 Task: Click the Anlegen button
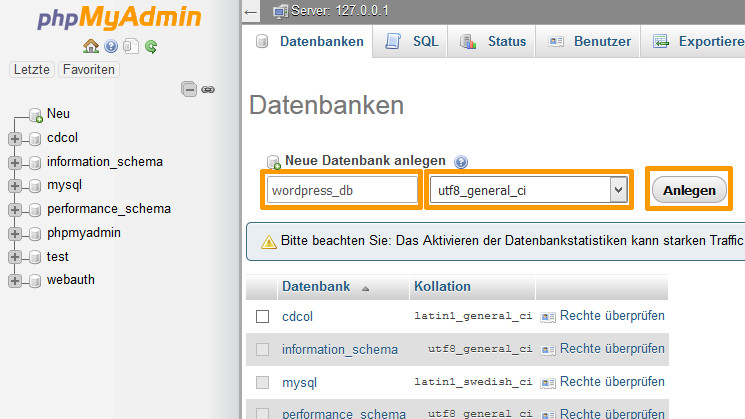coord(689,190)
